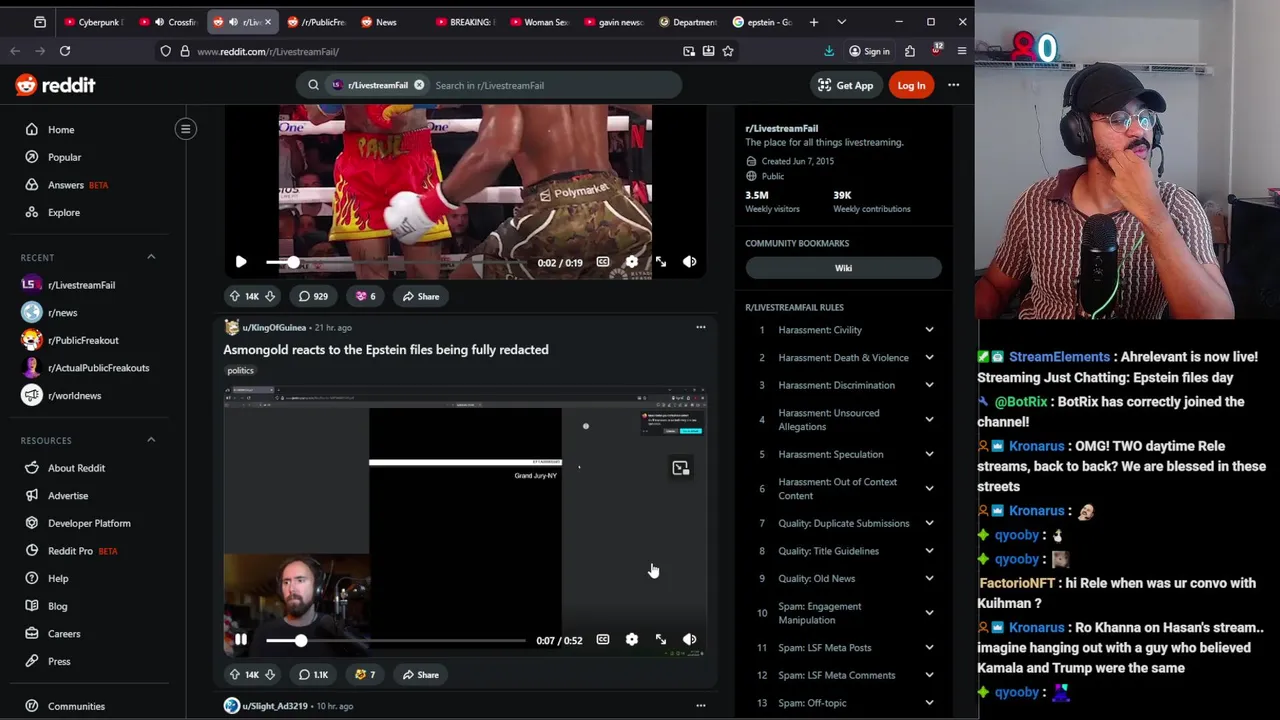Give an award on the boxing post
The width and height of the screenshot is (1280, 720).
(365, 296)
